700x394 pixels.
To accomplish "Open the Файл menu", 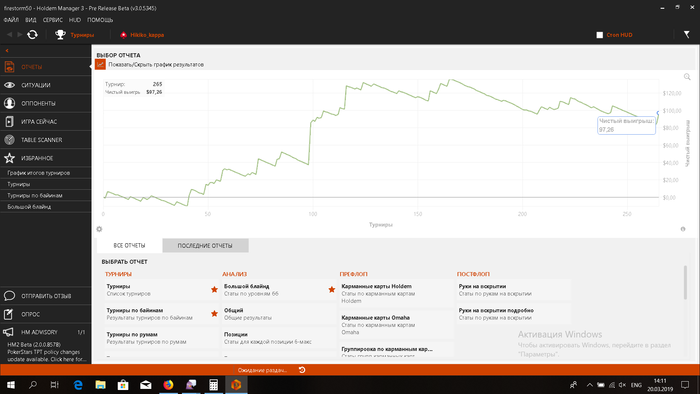I will (11, 20).
